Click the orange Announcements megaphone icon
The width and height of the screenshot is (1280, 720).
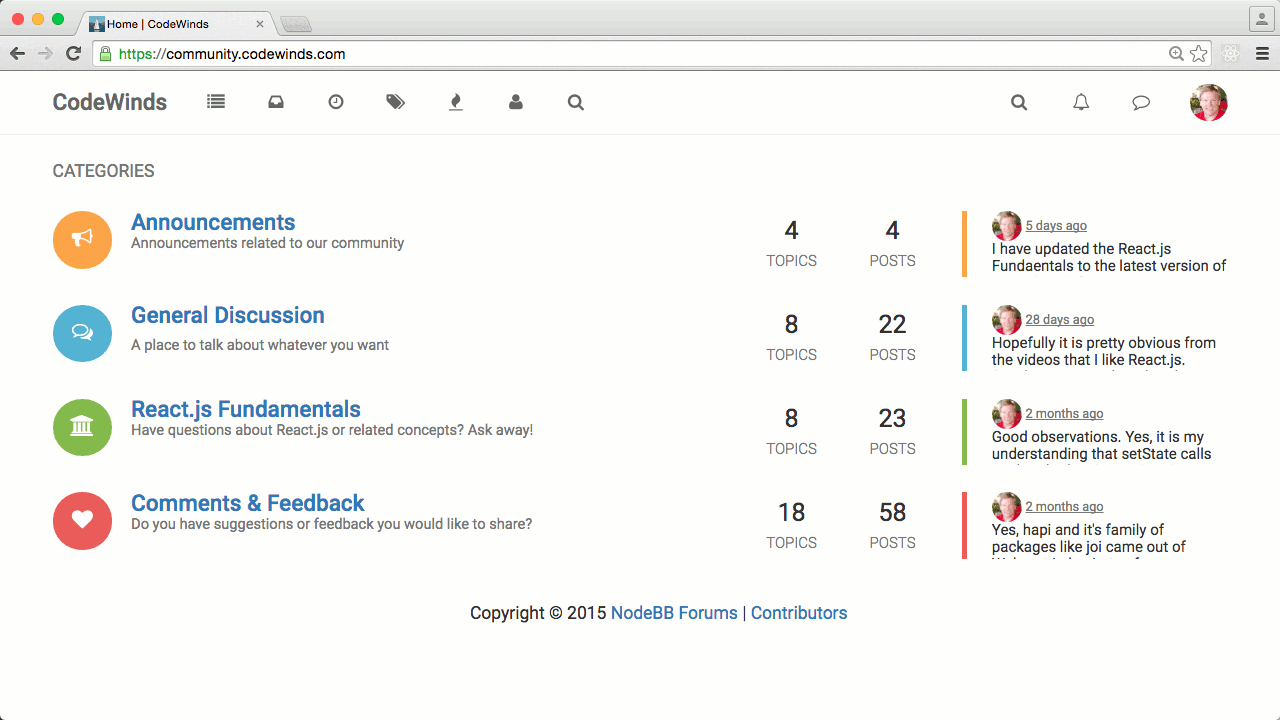click(x=82, y=240)
